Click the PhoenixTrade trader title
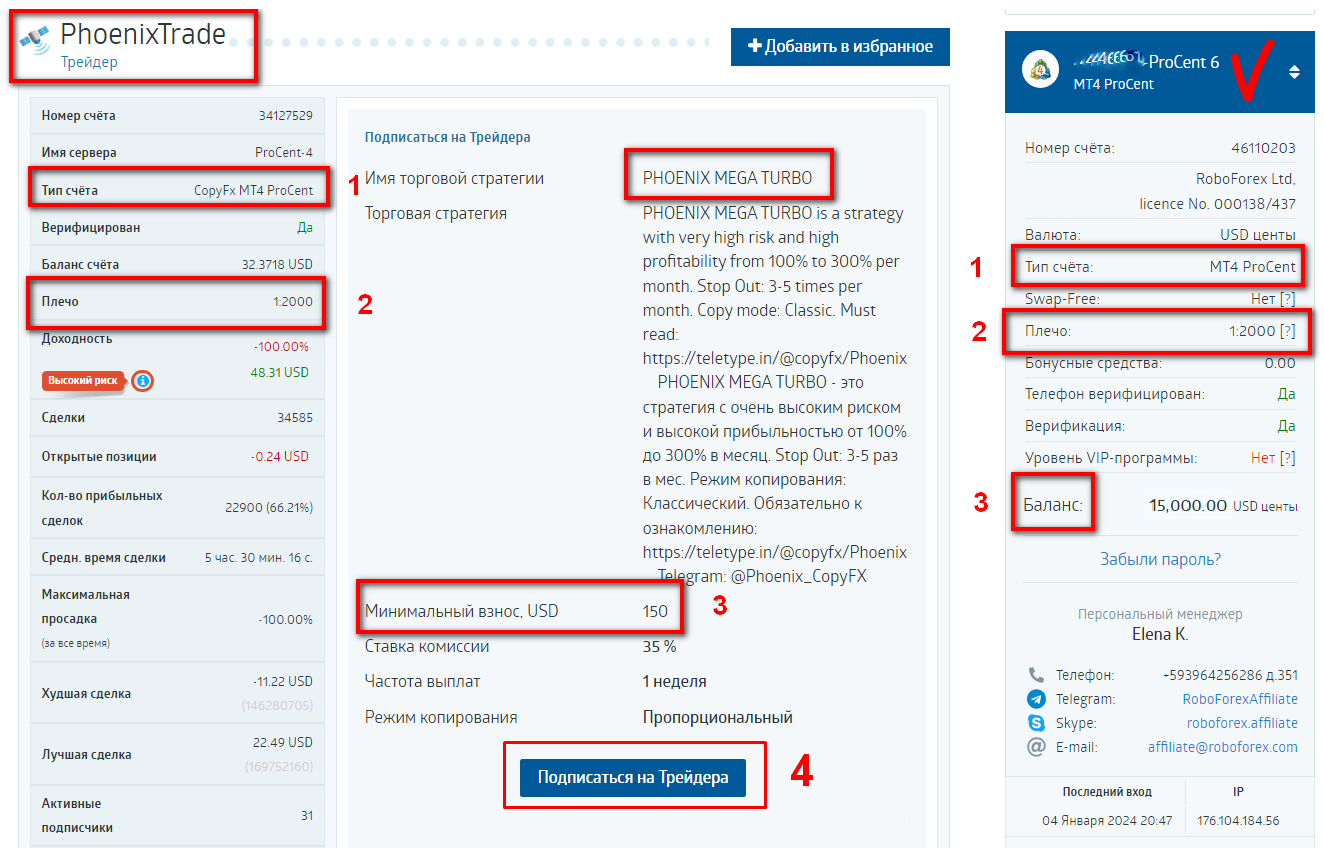 click(143, 34)
